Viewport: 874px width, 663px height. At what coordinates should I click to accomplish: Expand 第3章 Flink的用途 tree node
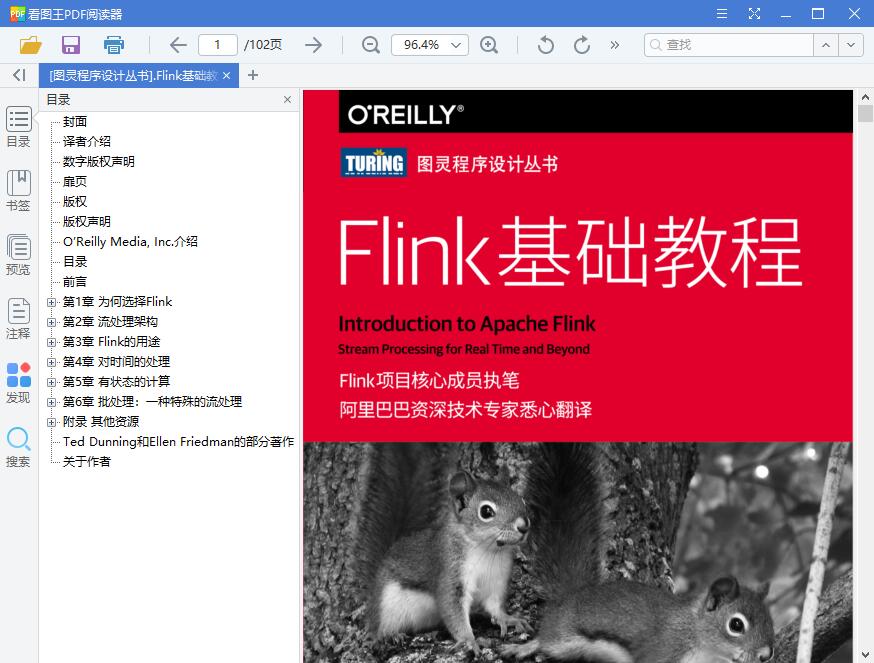[51, 342]
